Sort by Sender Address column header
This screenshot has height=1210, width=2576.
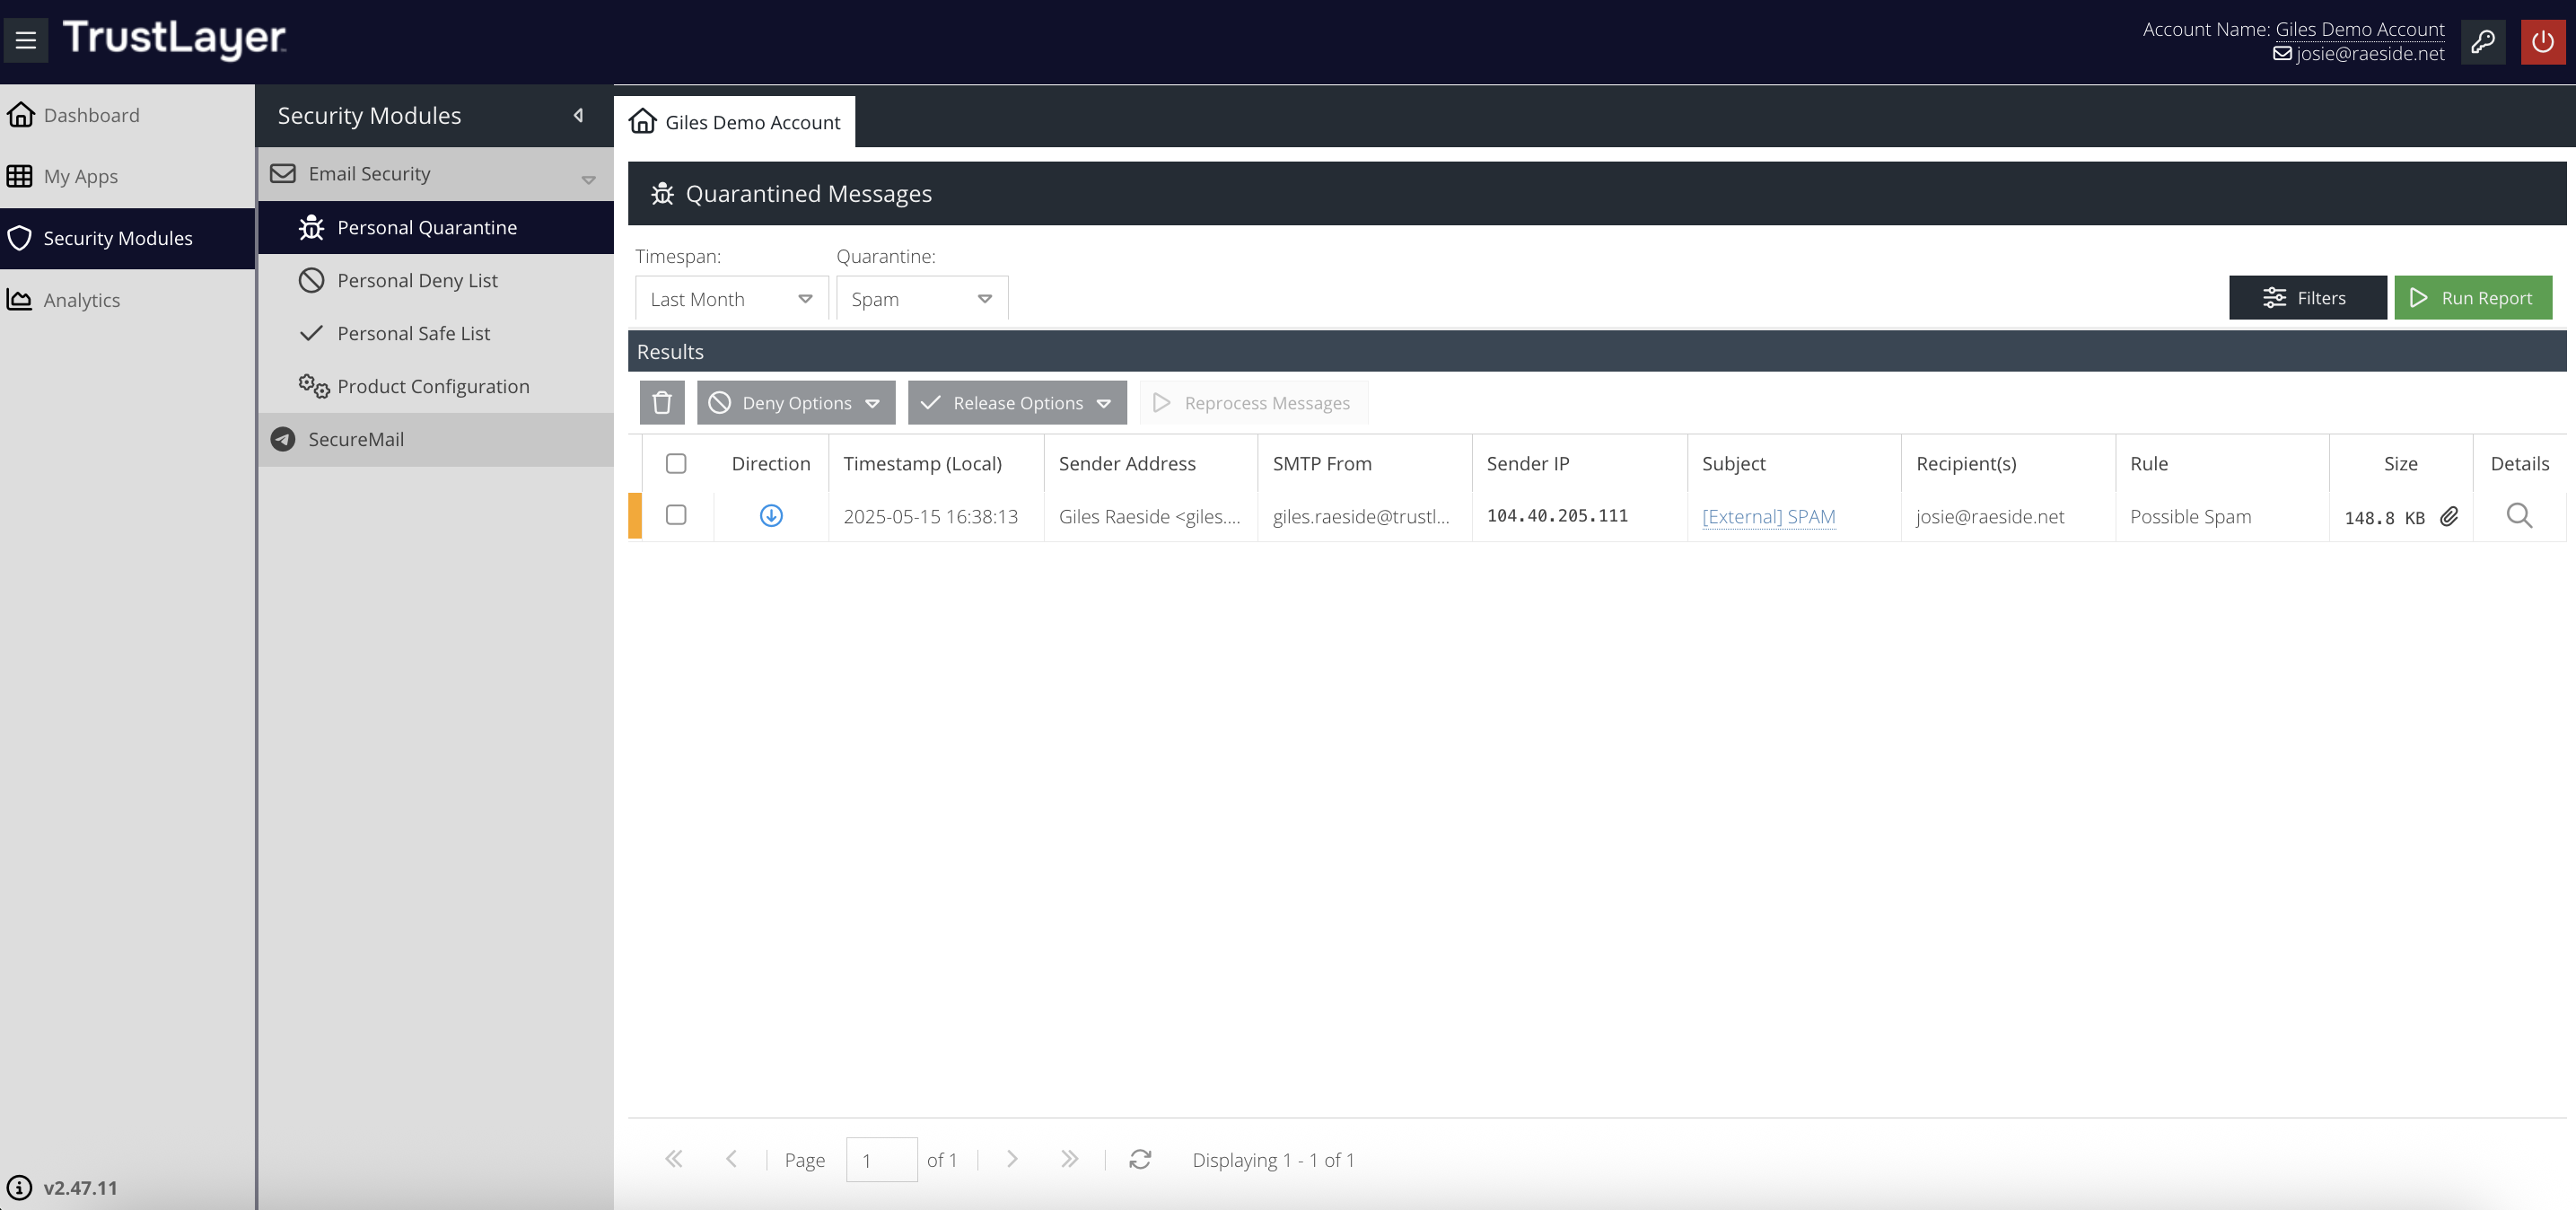pyautogui.click(x=1151, y=463)
